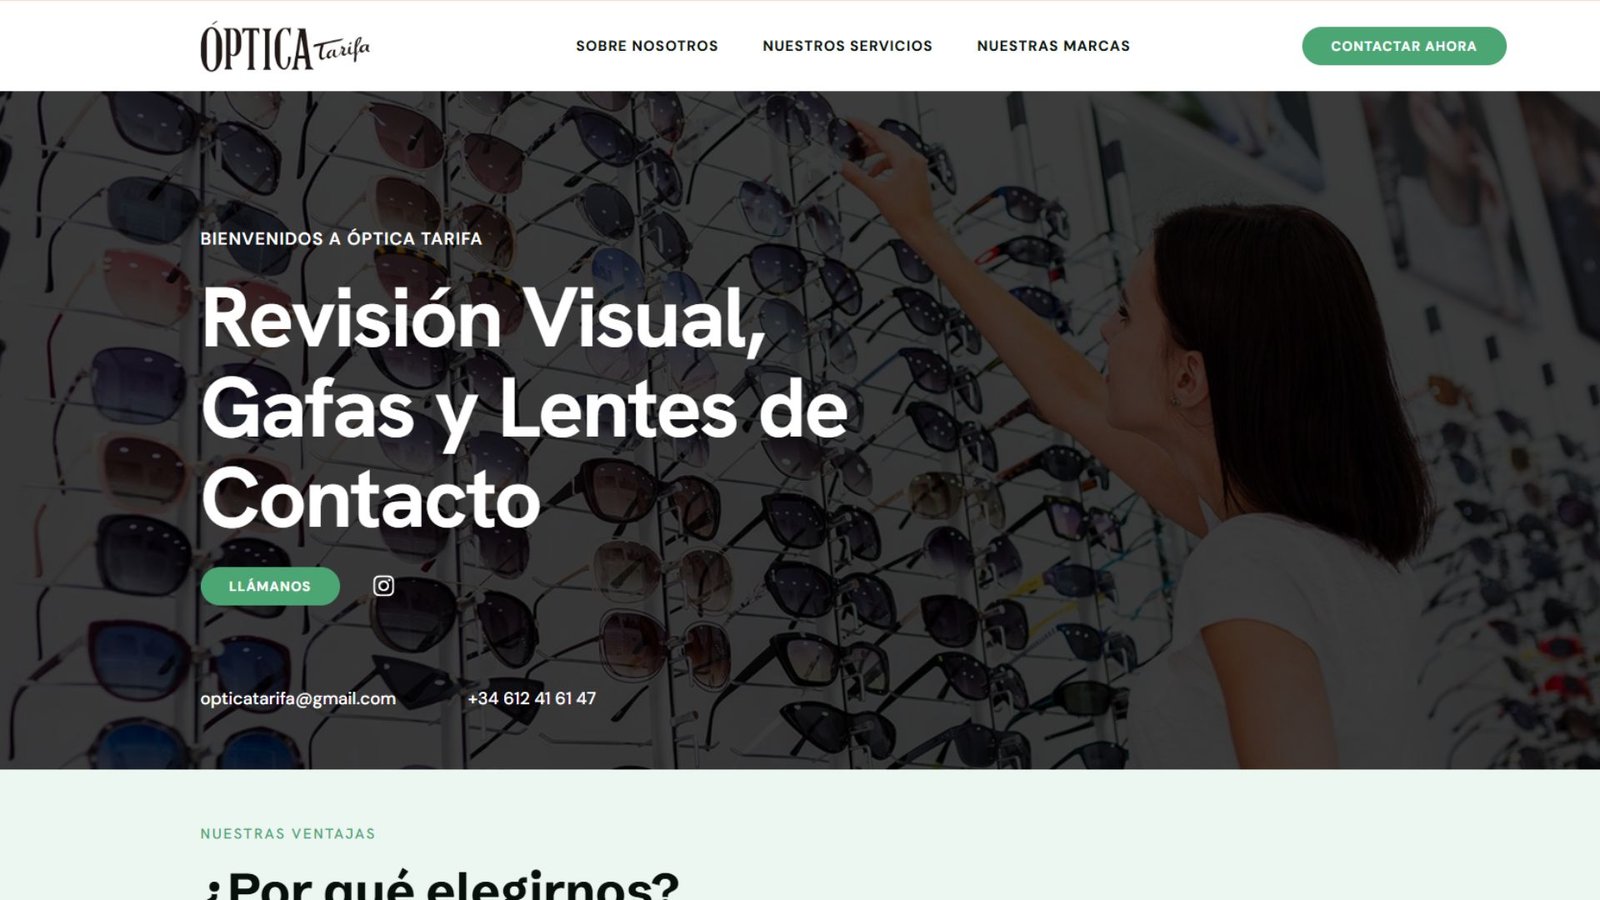Go to Nuestros Servicios section
The width and height of the screenshot is (1600, 900).
coord(847,46)
